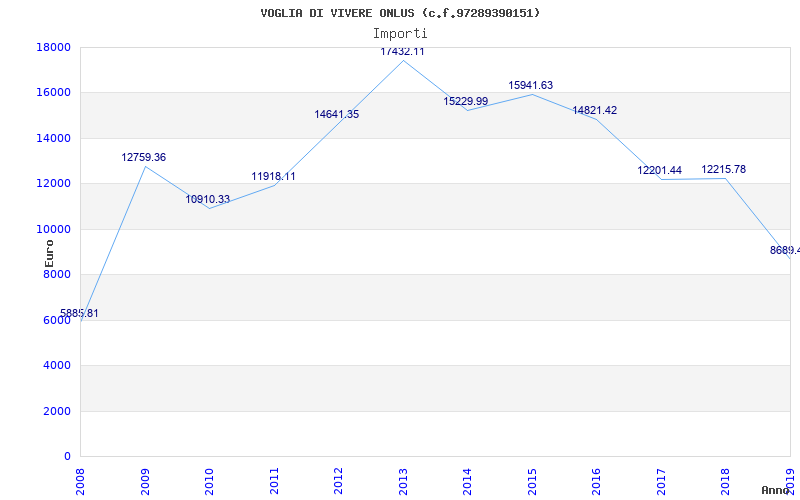This screenshot has height=500, width=800.
Task: Select the 15941.63 data label
Action: click(531, 85)
